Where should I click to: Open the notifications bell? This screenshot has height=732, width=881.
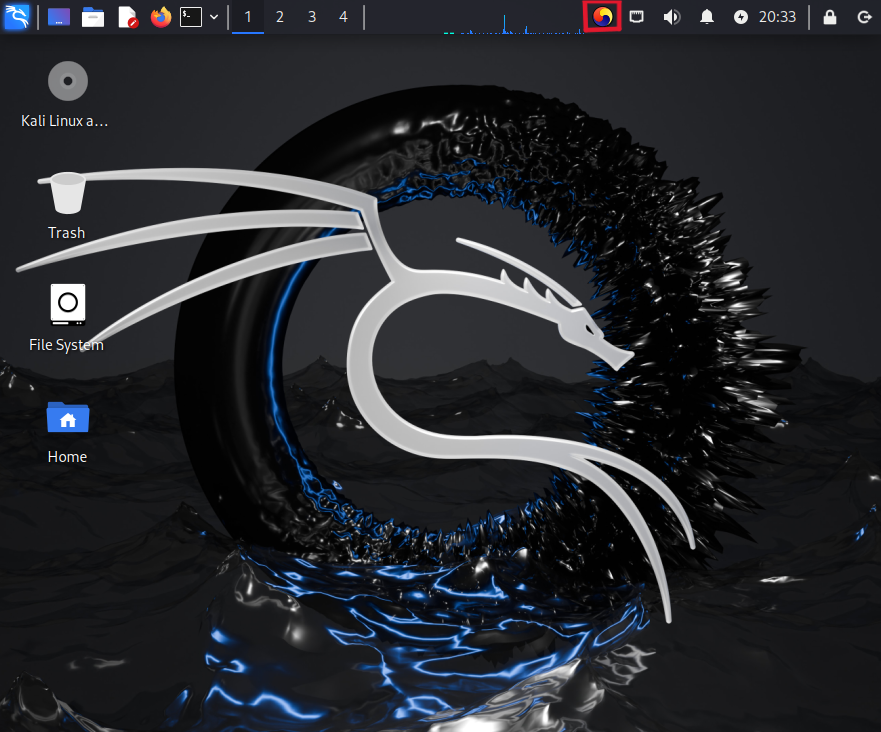[707, 17]
